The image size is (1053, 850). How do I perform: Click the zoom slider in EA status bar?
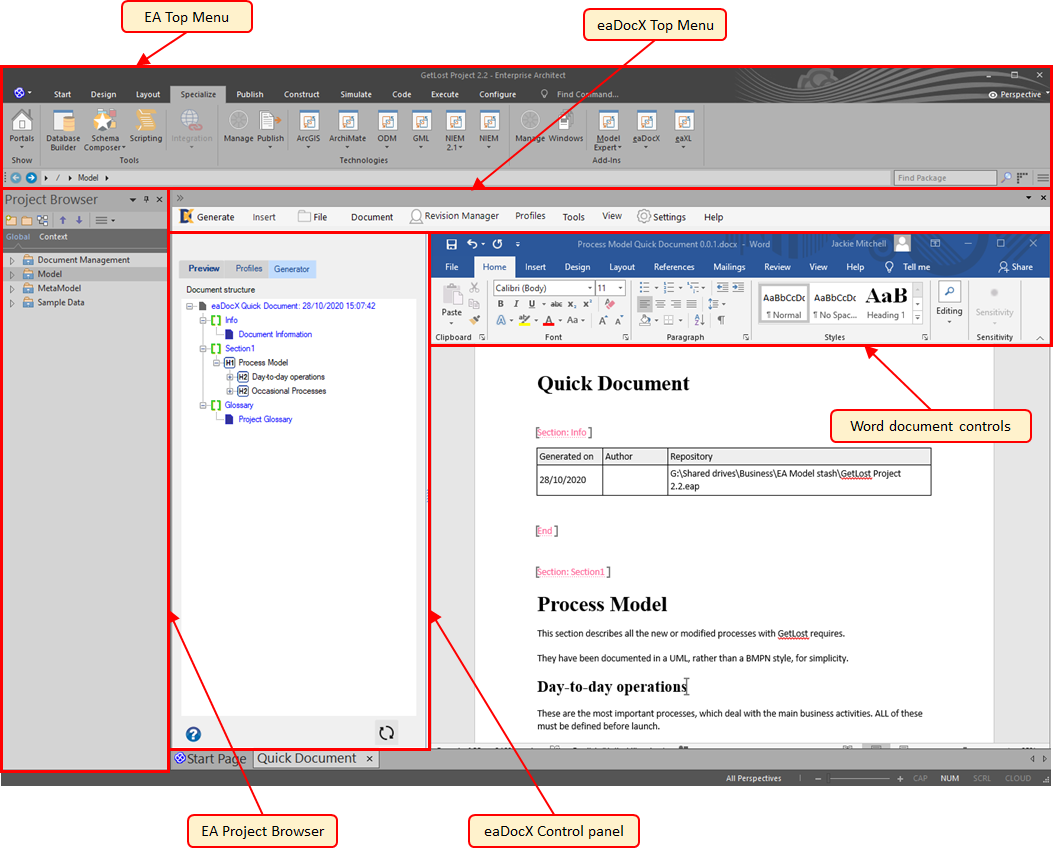click(859, 779)
